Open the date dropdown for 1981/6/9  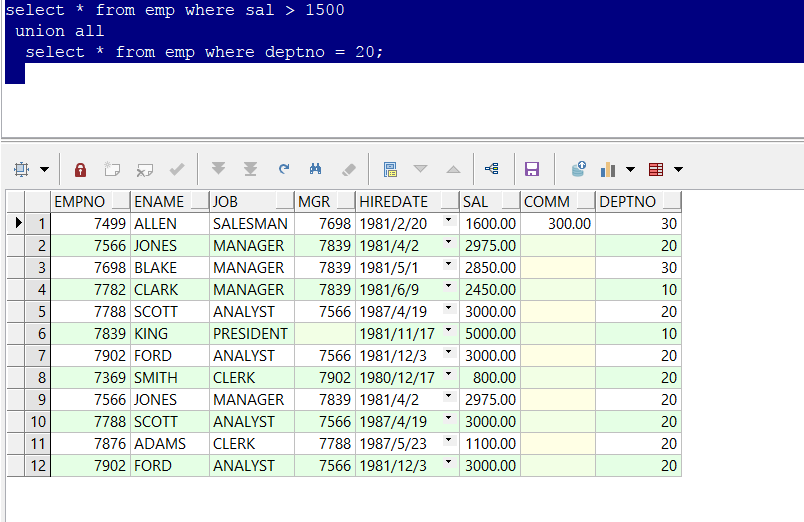pos(449,287)
